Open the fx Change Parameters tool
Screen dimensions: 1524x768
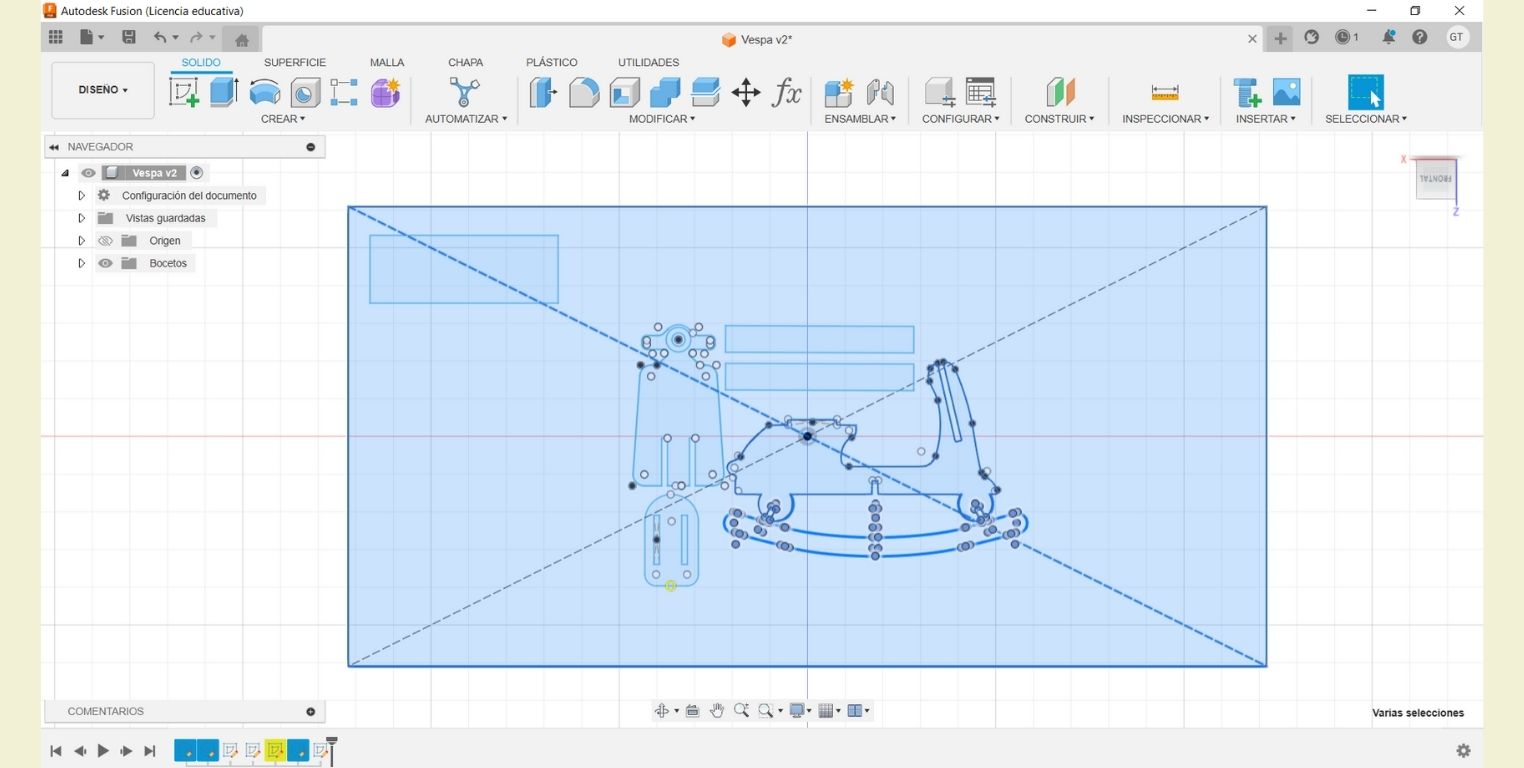click(787, 93)
